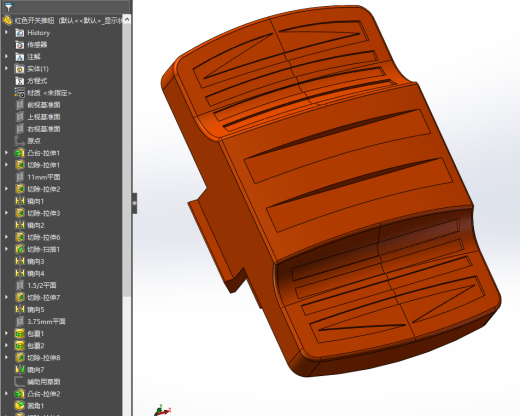Click the 切除-扫描1 swept cut icon
Screen dimensions: 520x416
pyautogui.click(x=20, y=249)
